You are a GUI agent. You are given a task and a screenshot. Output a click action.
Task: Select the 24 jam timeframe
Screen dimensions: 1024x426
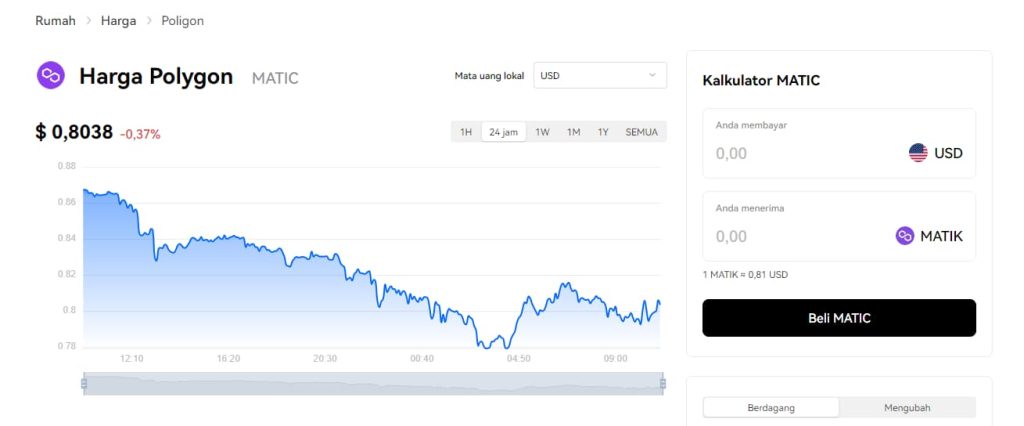pos(503,132)
